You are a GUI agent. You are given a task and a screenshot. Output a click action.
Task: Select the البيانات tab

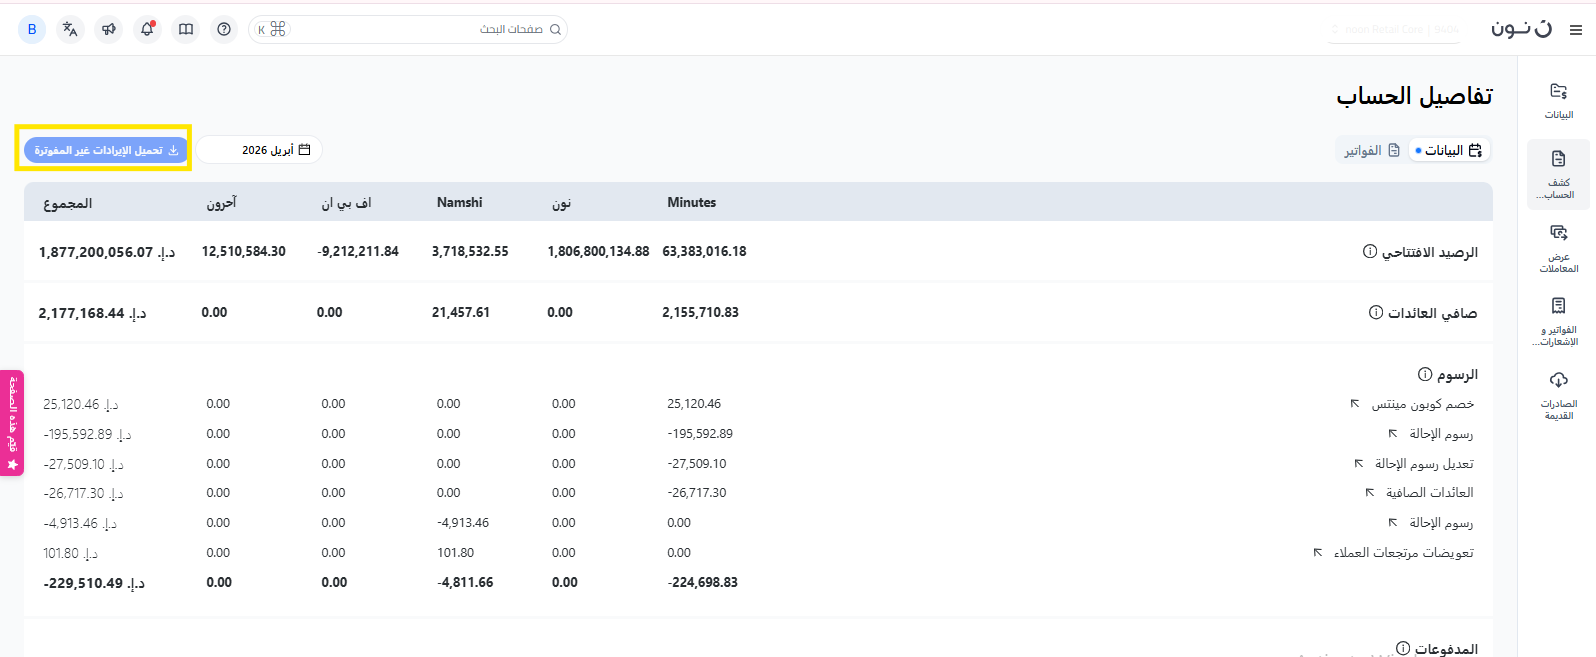click(x=1449, y=150)
